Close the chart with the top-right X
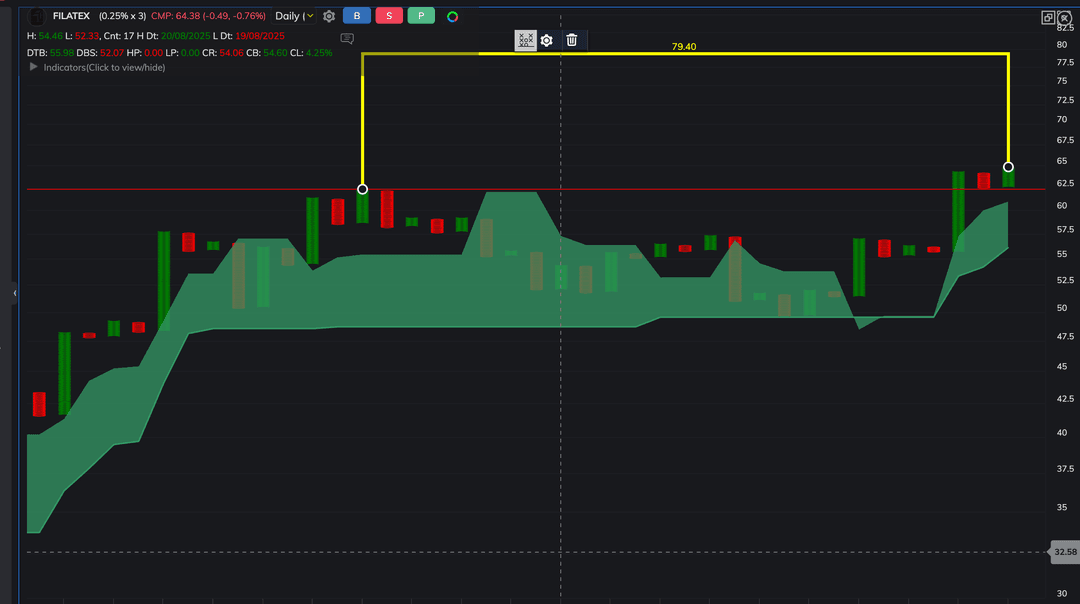This screenshot has width=1080, height=604. [x=1065, y=17]
